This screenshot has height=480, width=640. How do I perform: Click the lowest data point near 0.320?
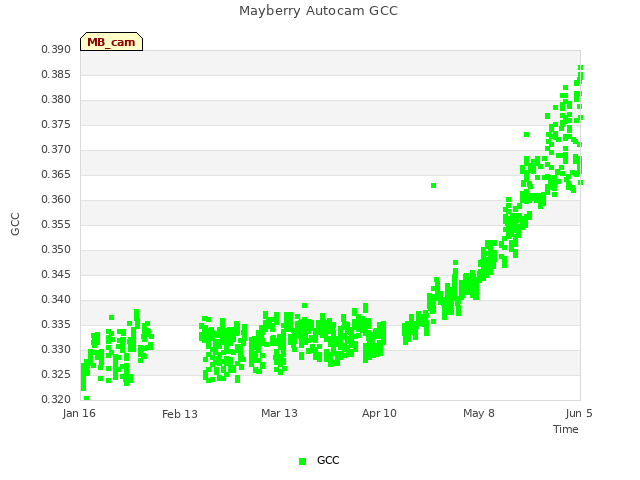tap(87, 398)
